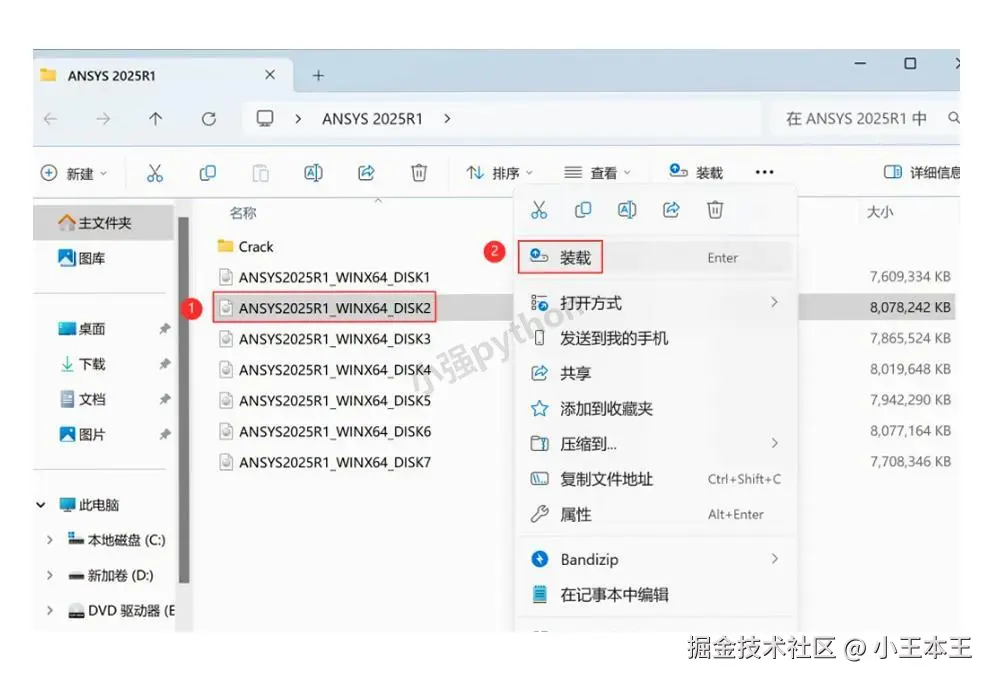Click the Copy icon in the toolbar
Viewport: 993px width, 682px height.
point(208,173)
